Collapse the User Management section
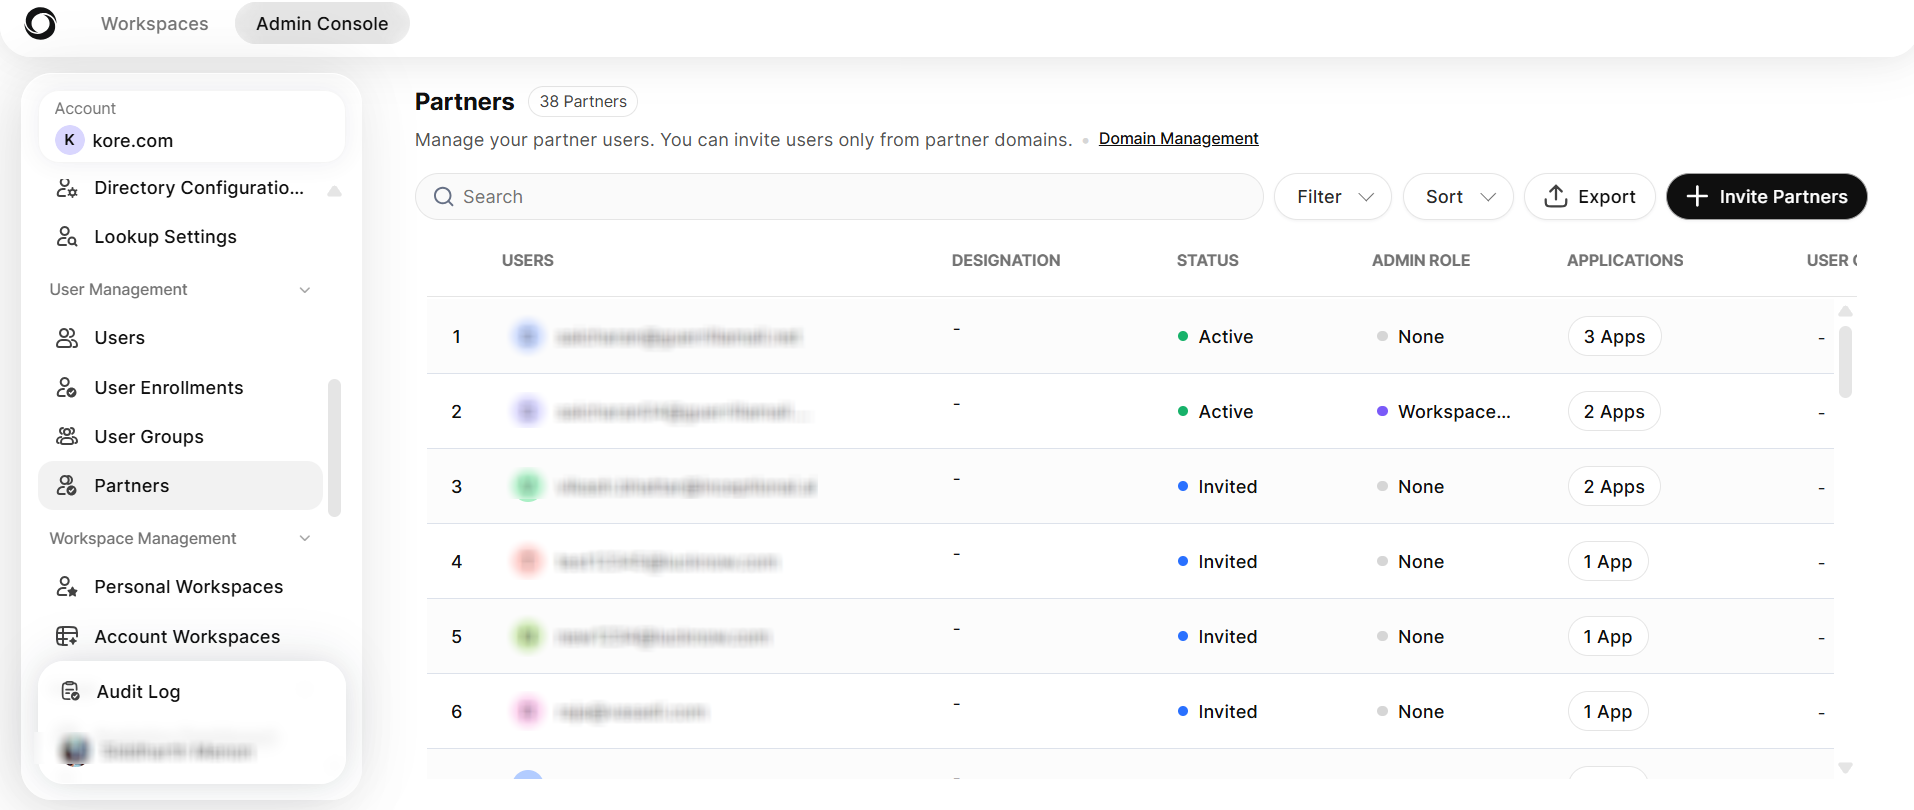Viewport: 1914px width, 810px height. pyautogui.click(x=305, y=290)
